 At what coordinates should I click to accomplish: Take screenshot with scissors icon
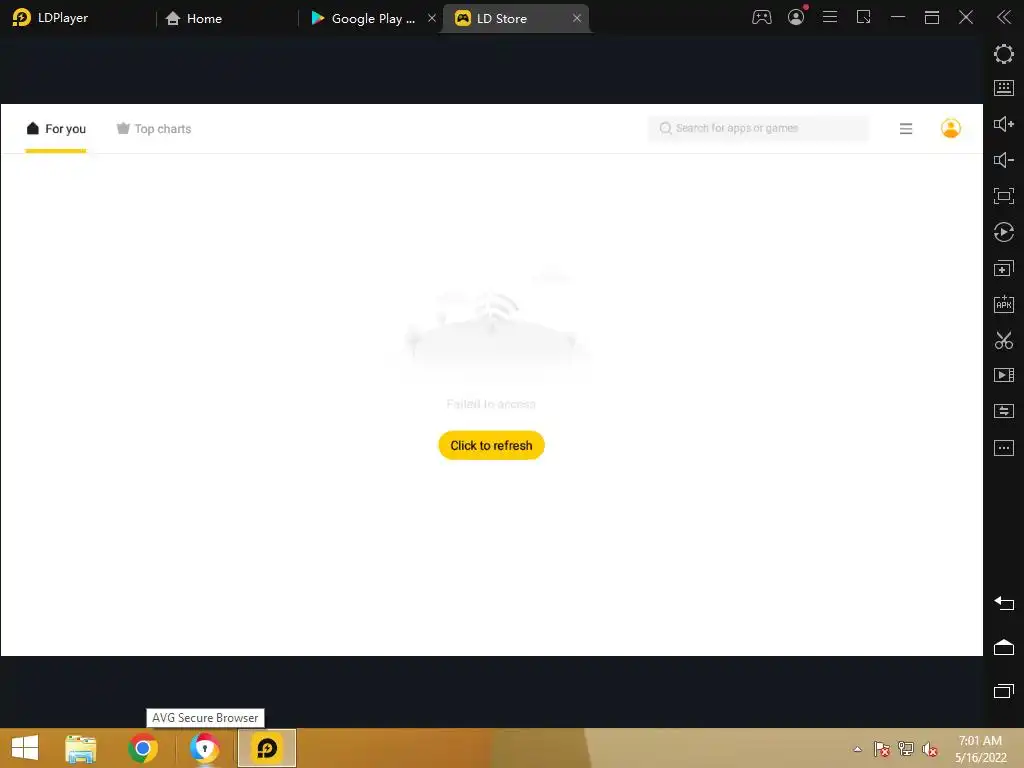pyautogui.click(x=1003, y=340)
